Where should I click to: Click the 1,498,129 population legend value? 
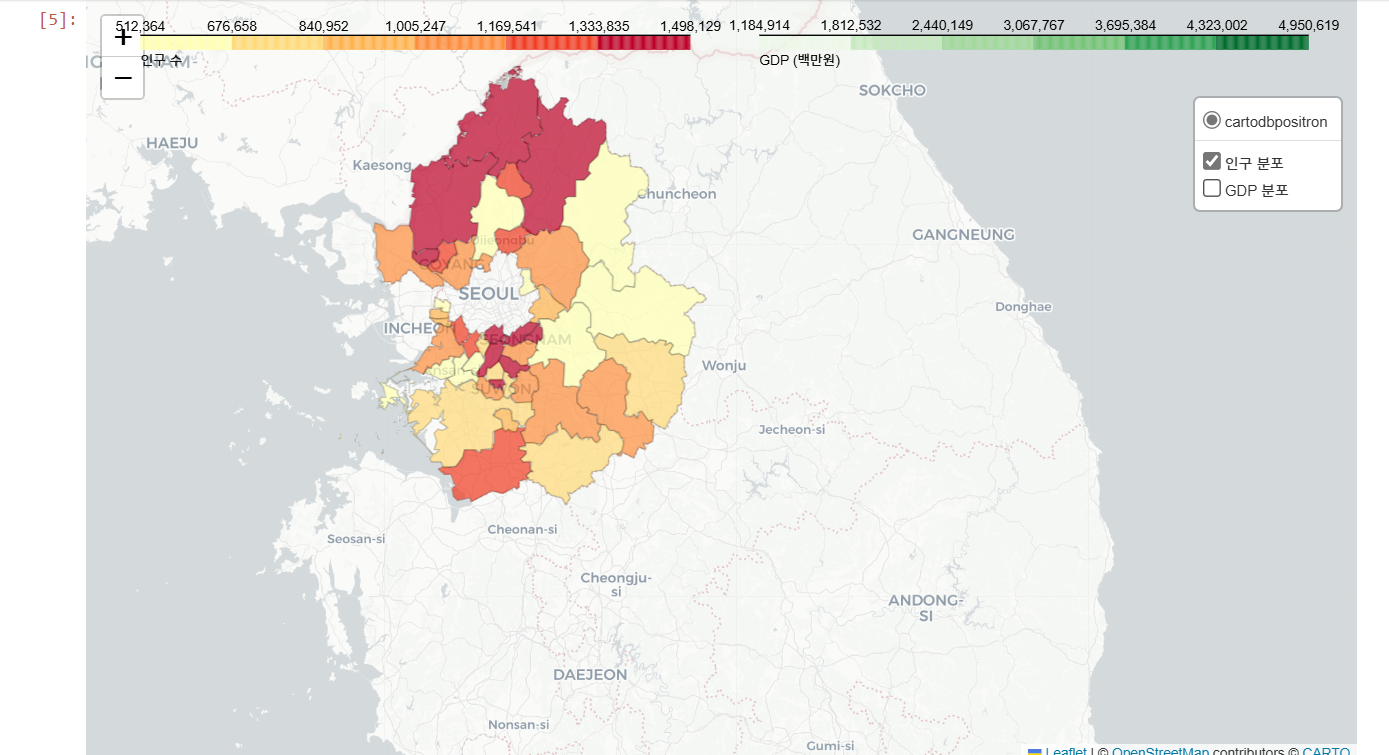tap(690, 26)
